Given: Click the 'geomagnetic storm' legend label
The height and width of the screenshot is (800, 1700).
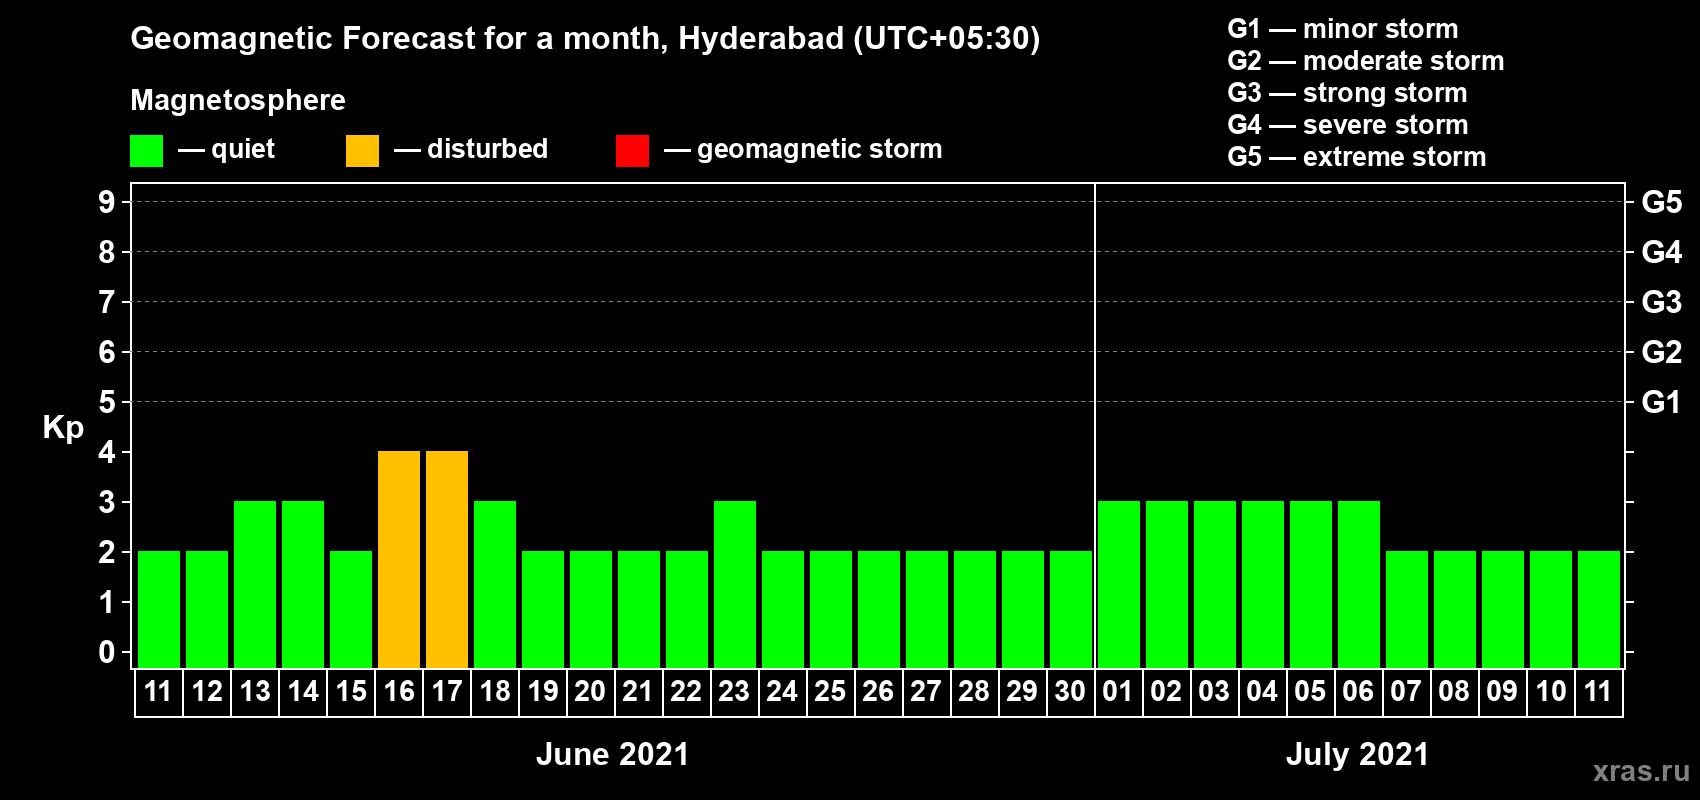Looking at the screenshot, I should point(820,150).
